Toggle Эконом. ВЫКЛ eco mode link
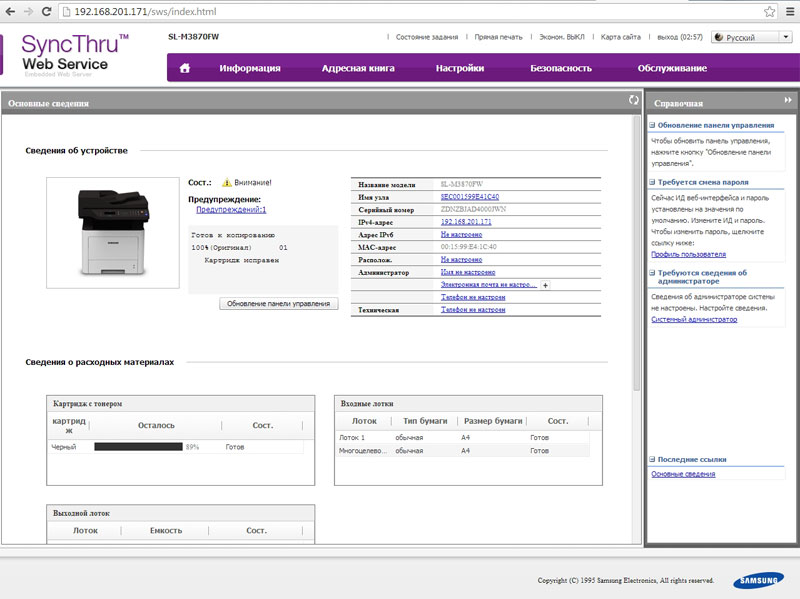 [562, 37]
